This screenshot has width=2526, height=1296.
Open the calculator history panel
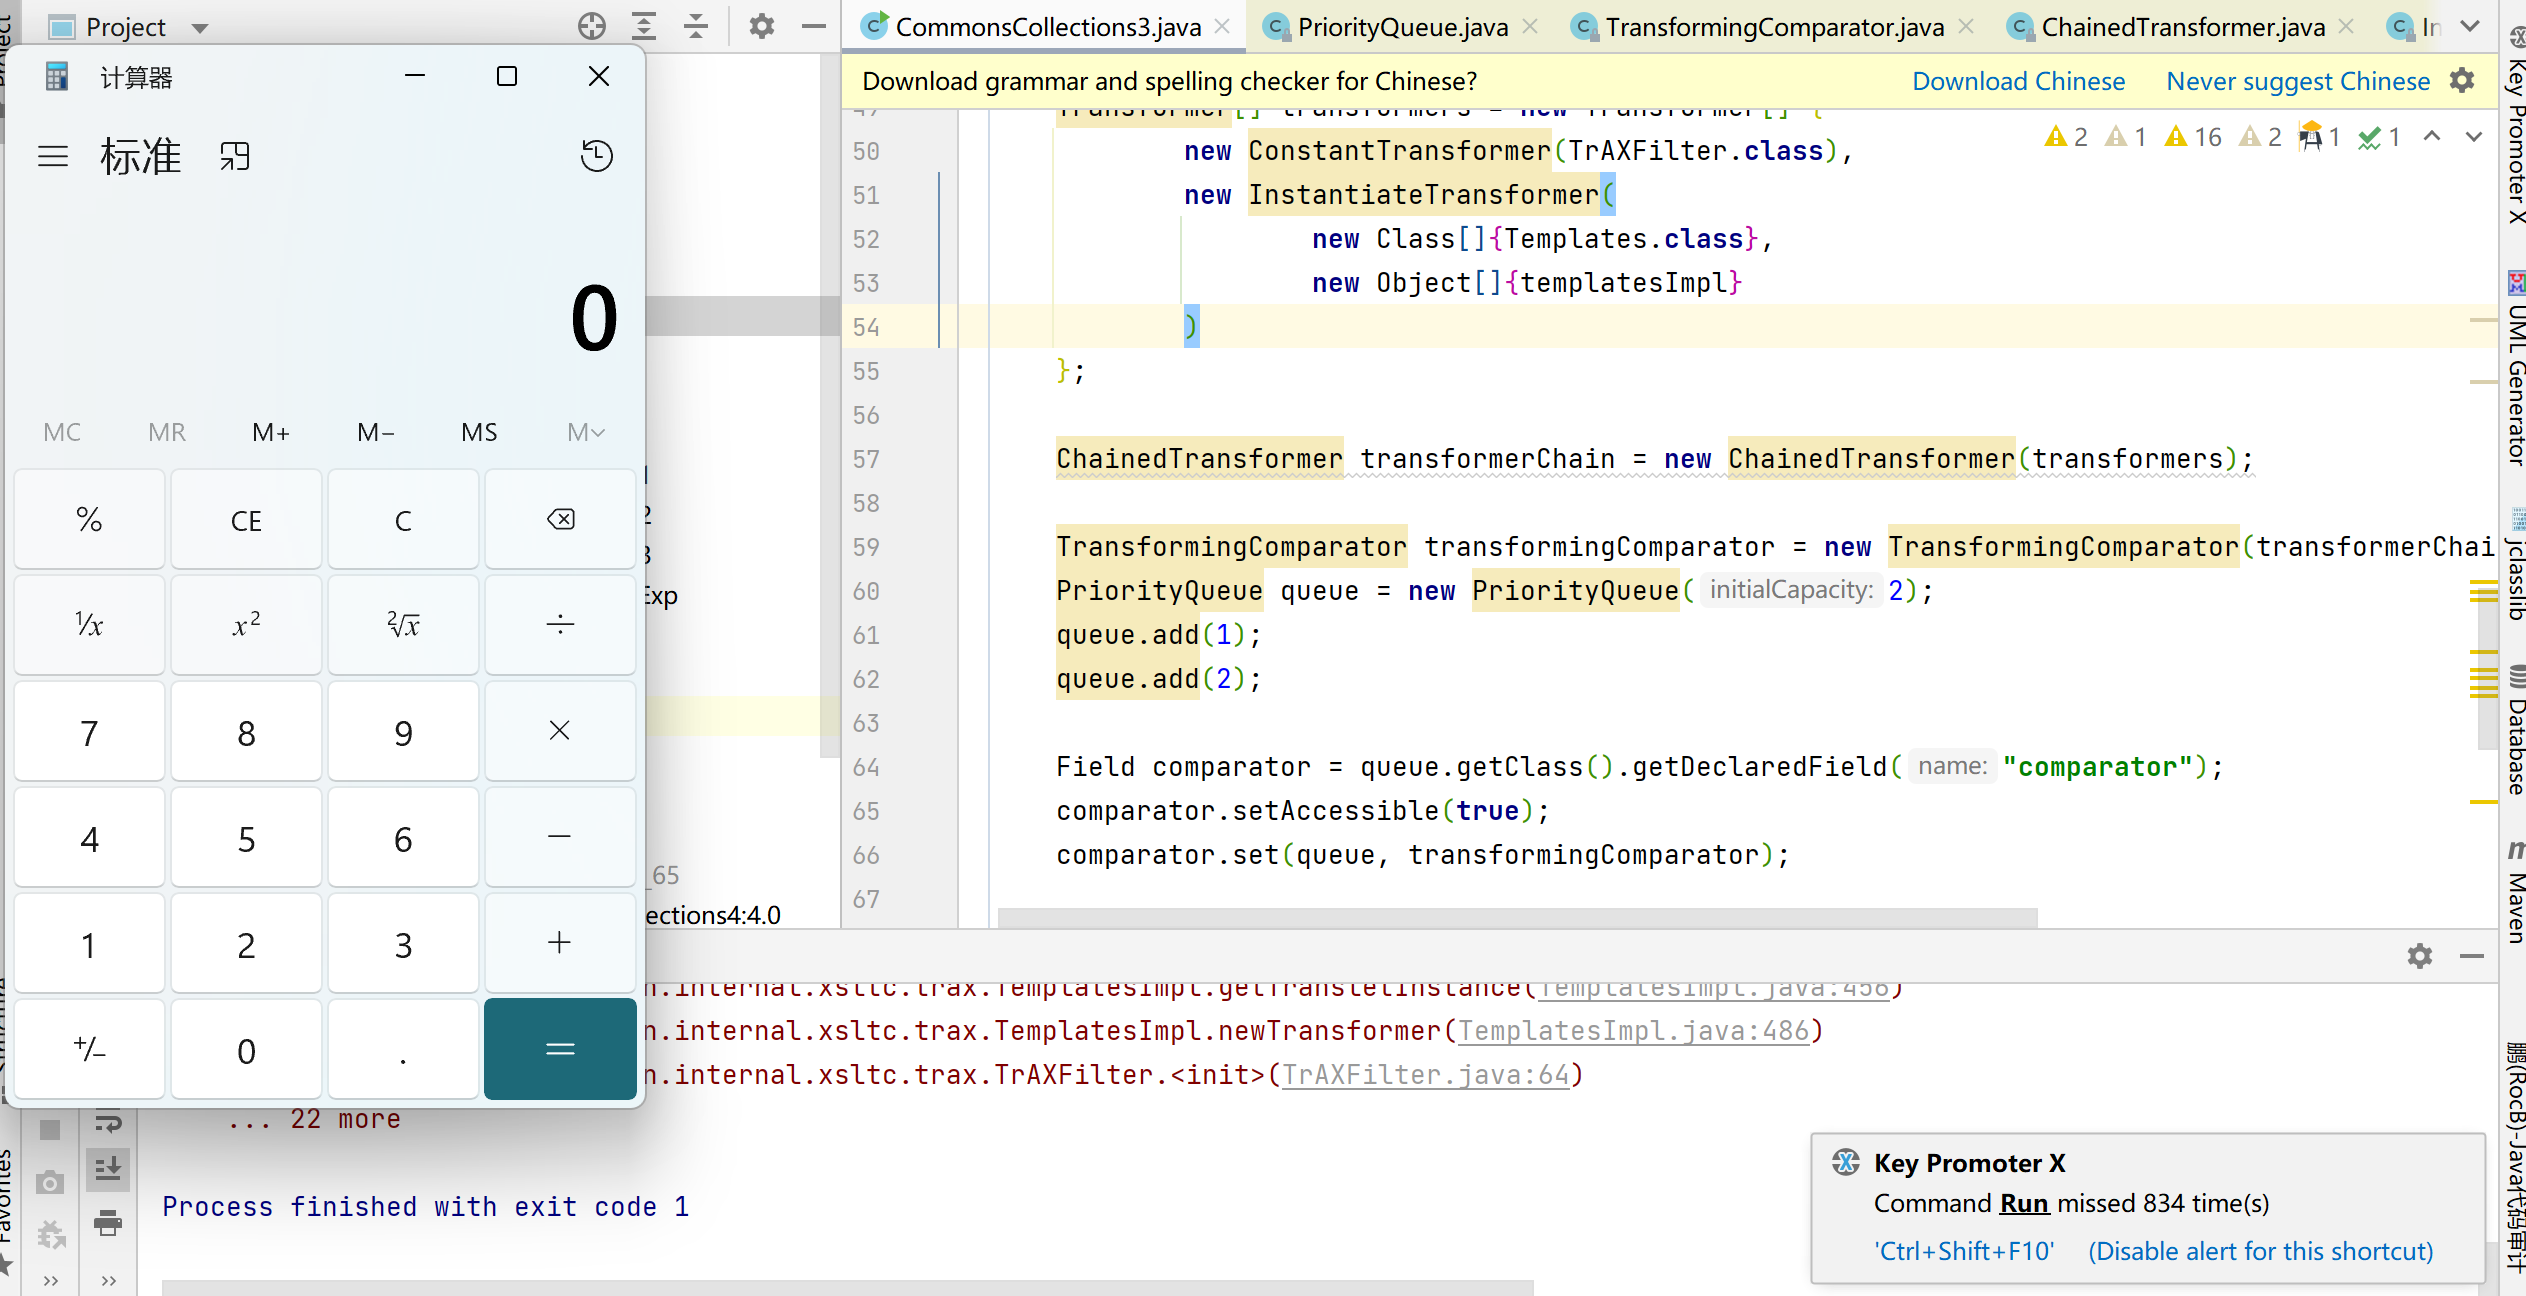point(597,155)
